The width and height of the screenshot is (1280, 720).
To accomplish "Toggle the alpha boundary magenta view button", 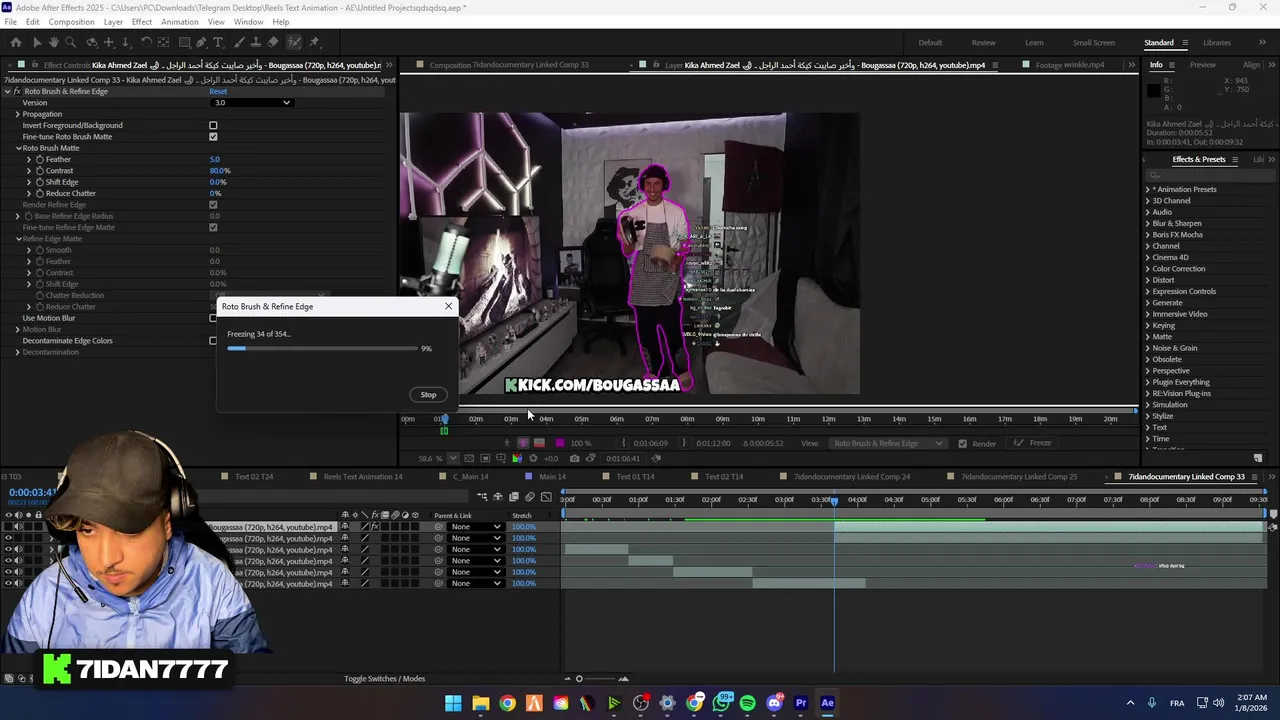I will [x=523, y=443].
